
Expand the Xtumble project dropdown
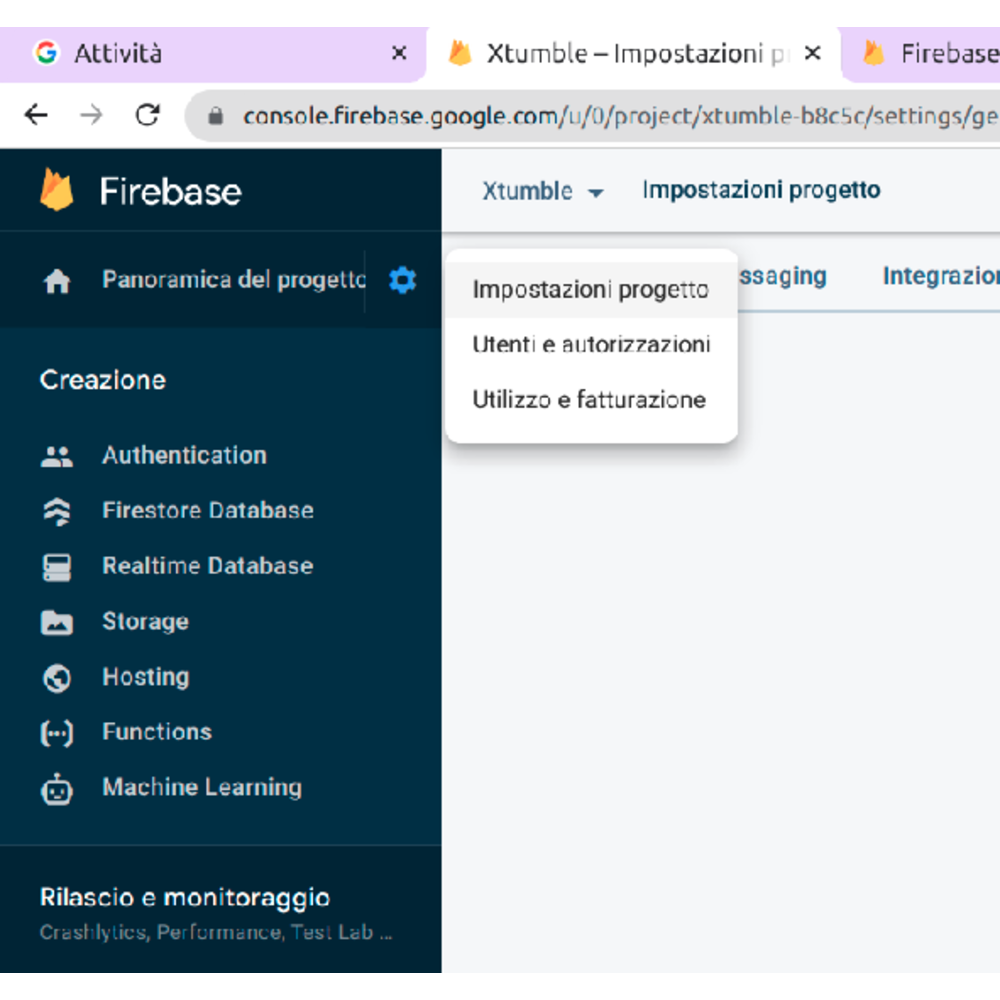[543, 191]
